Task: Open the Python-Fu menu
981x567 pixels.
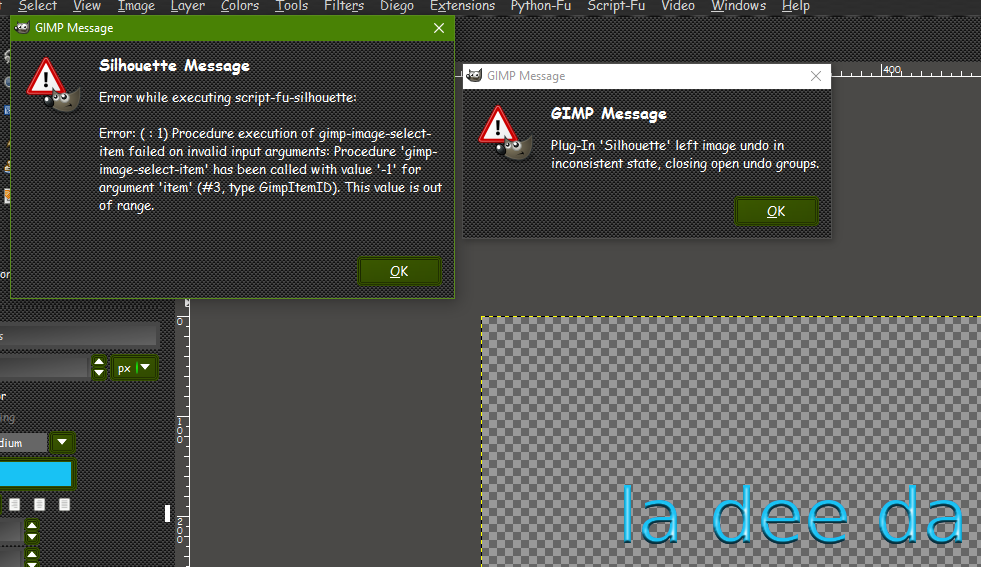Action: 541,6
